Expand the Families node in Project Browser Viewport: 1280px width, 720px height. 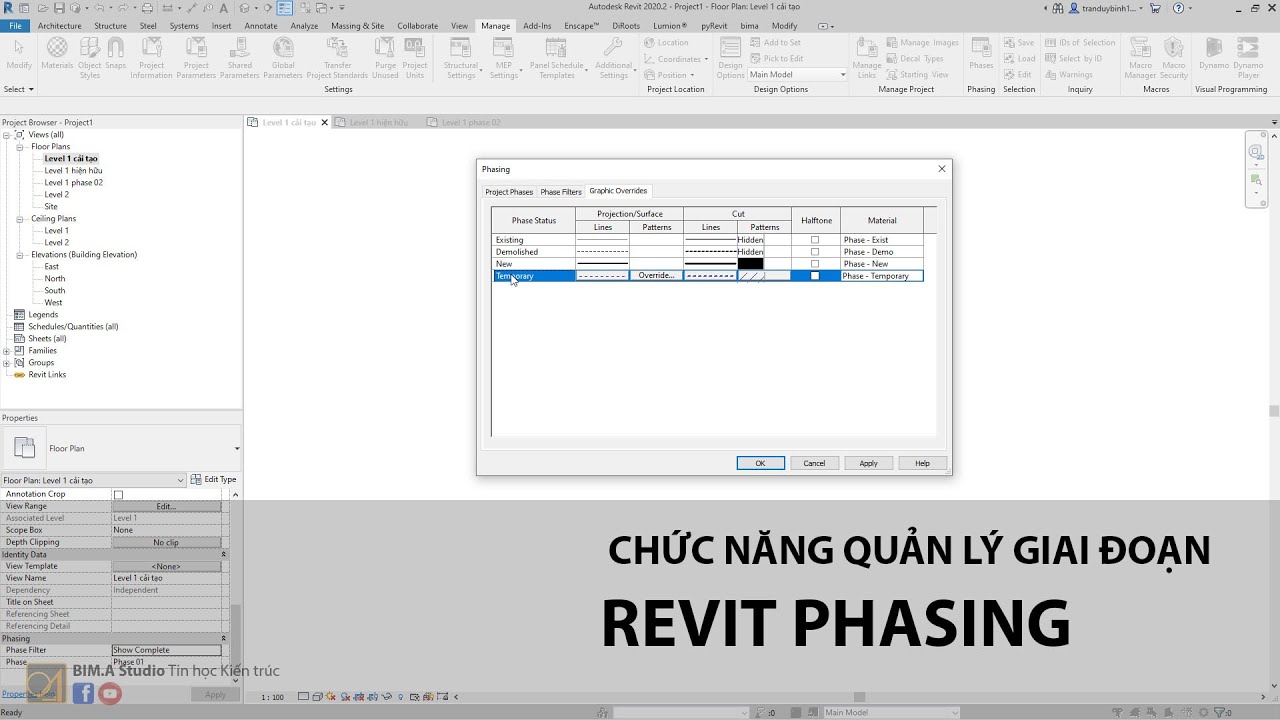(x=7, y=351)
